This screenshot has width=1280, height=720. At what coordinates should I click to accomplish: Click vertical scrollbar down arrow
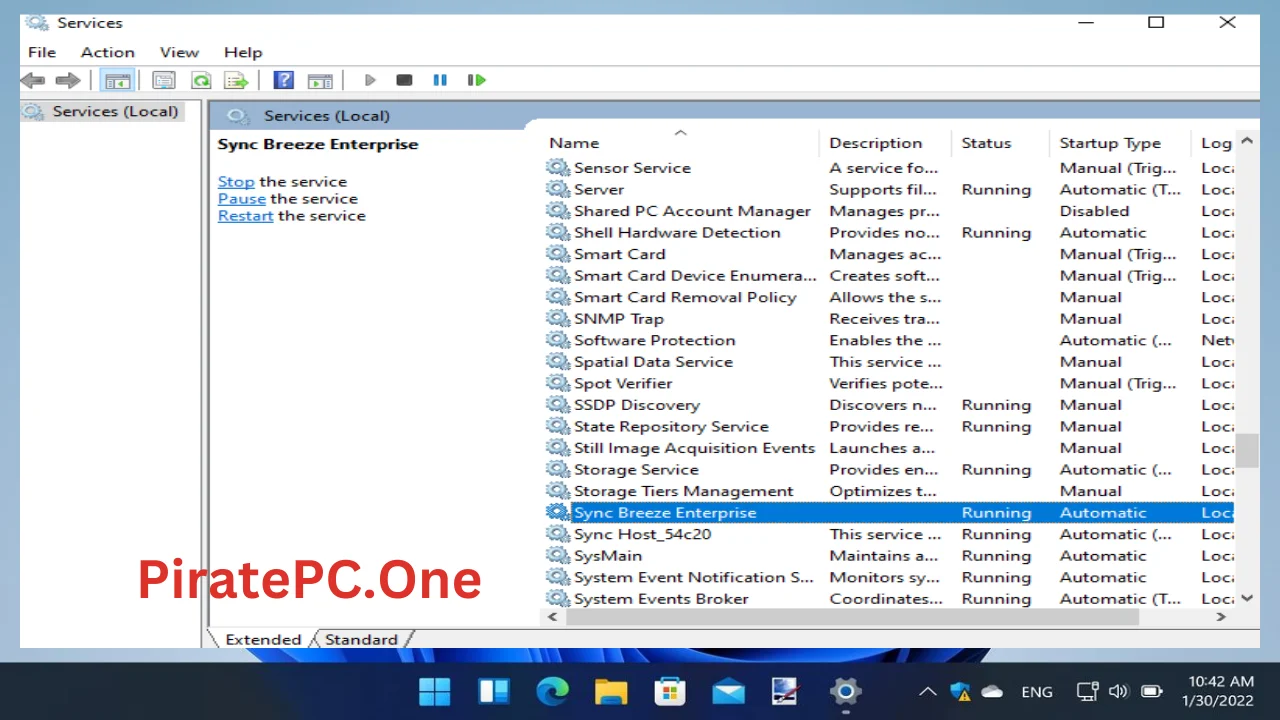[1247, 598]
